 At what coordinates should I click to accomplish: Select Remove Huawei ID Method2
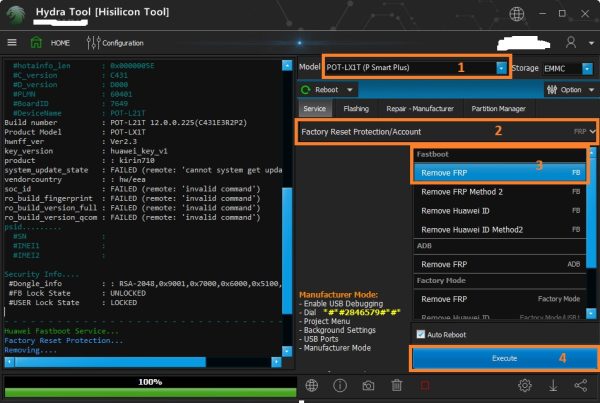pyautogui.click(x=500, y=230)
